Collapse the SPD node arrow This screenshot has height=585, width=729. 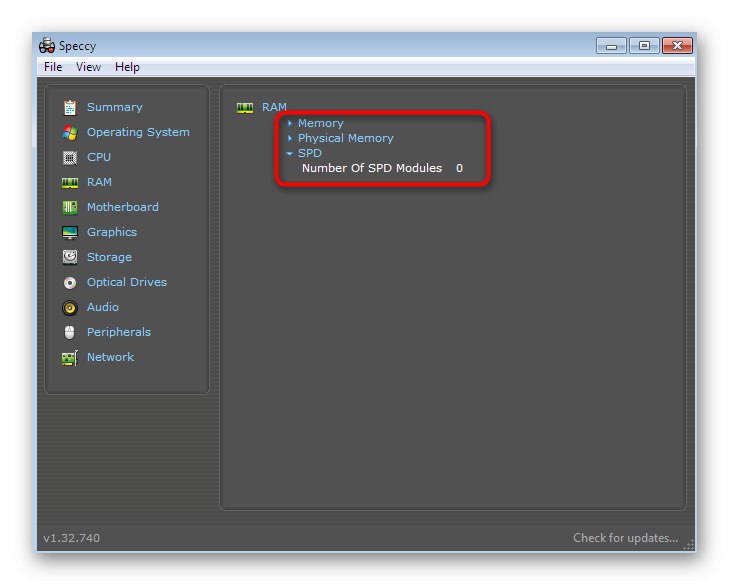tap(289, 153)
